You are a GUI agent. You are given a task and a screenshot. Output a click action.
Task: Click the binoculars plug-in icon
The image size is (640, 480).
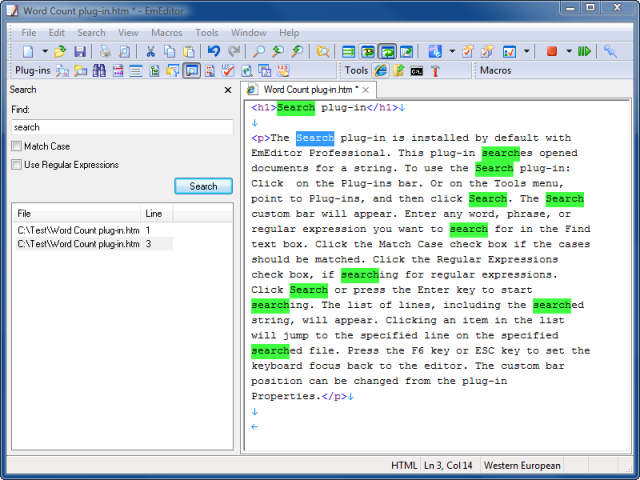99,71
